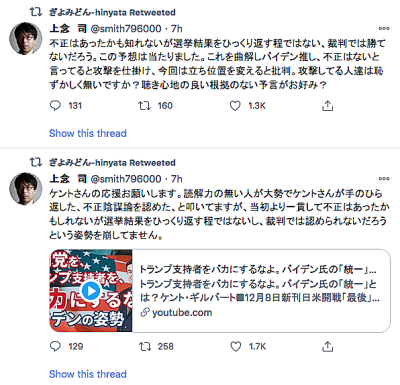Share the second tweet via share icon
Image resolution: width=400 pixels, height=385 pixels.
327,347
